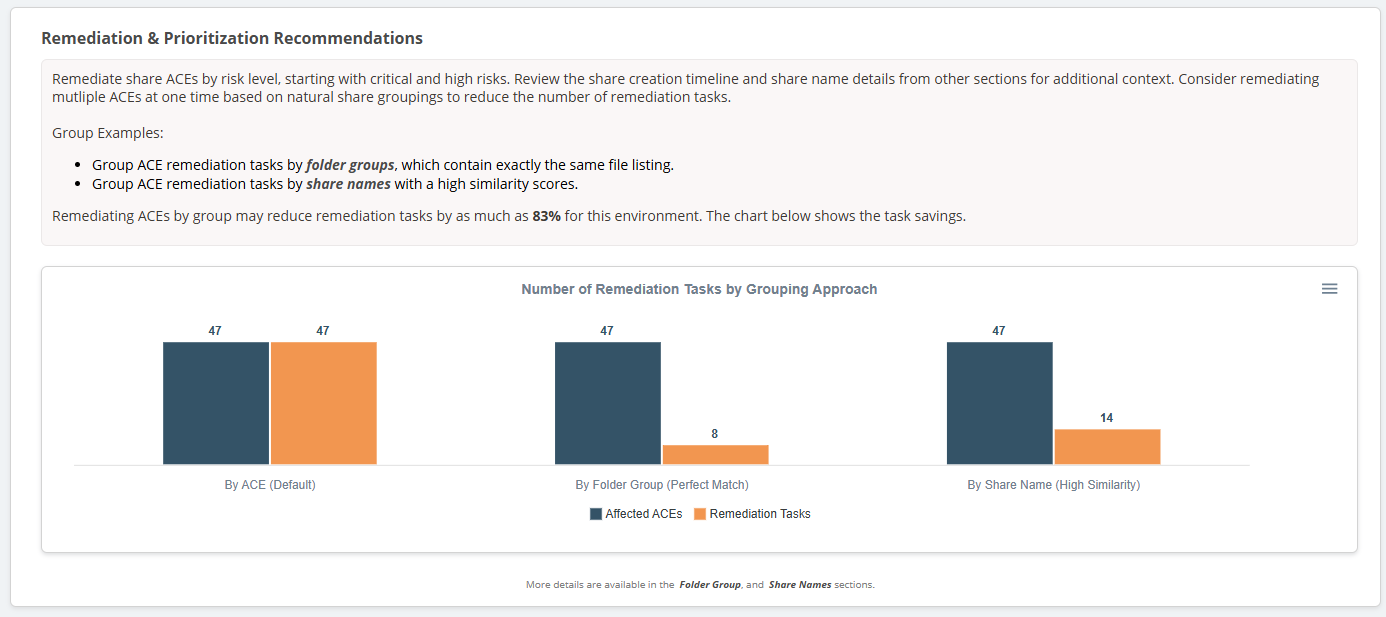
Task: Click the orange Remediation Tasks legend swatch
Action: click(x=700, y=514)
